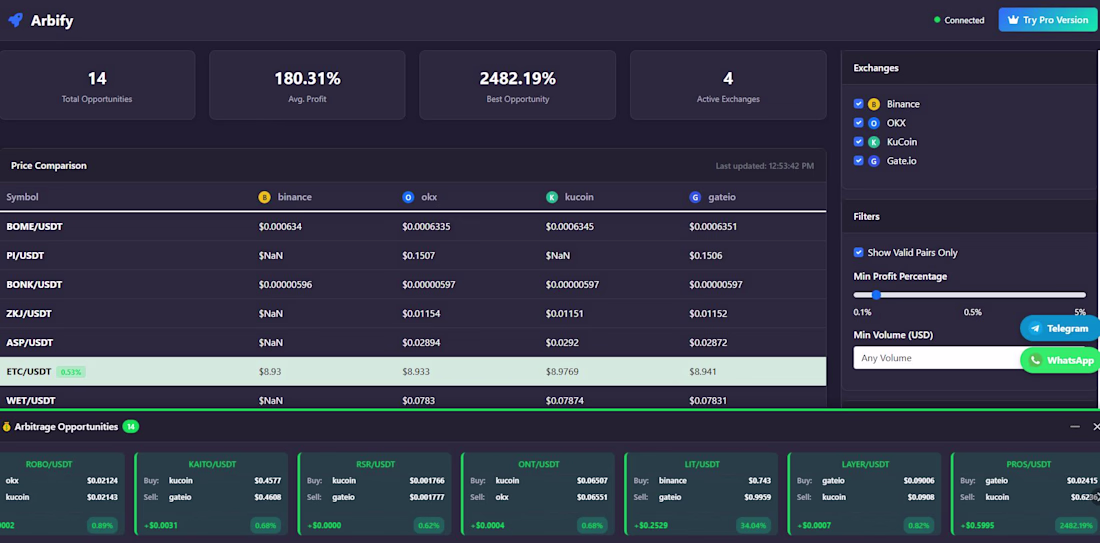Select the BONK/USDT row symbol
This screenshot has height=543, width=1100.
pyautogui.click(x=34, y=285)
